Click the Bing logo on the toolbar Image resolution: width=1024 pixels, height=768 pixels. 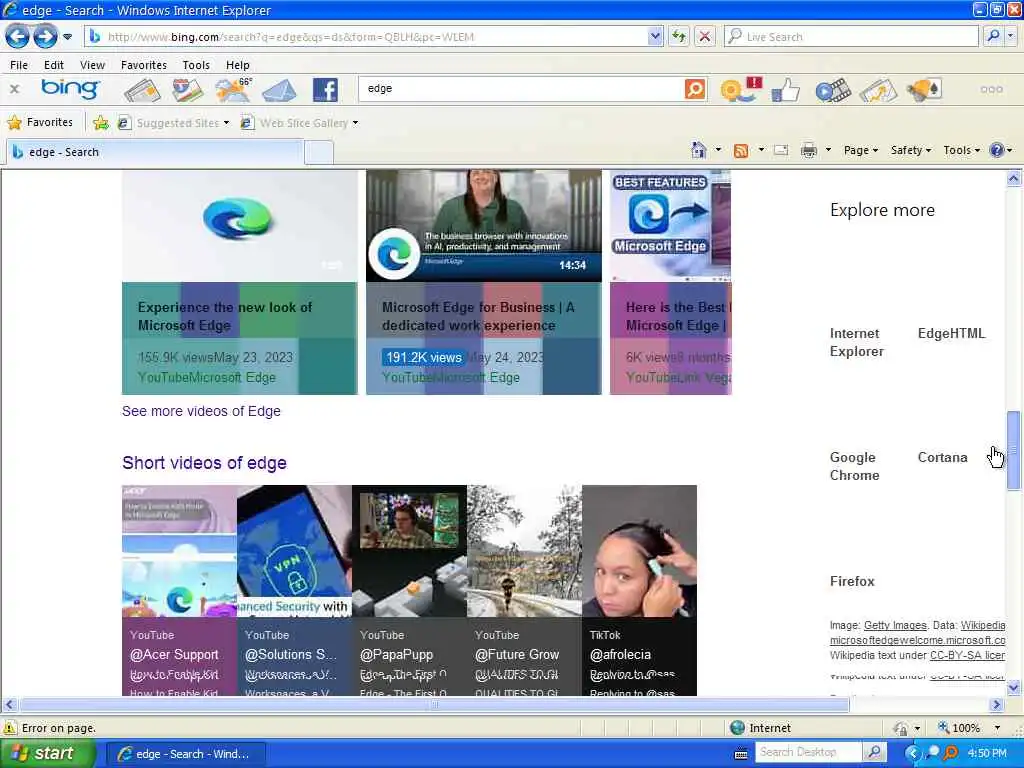[70, 88]
